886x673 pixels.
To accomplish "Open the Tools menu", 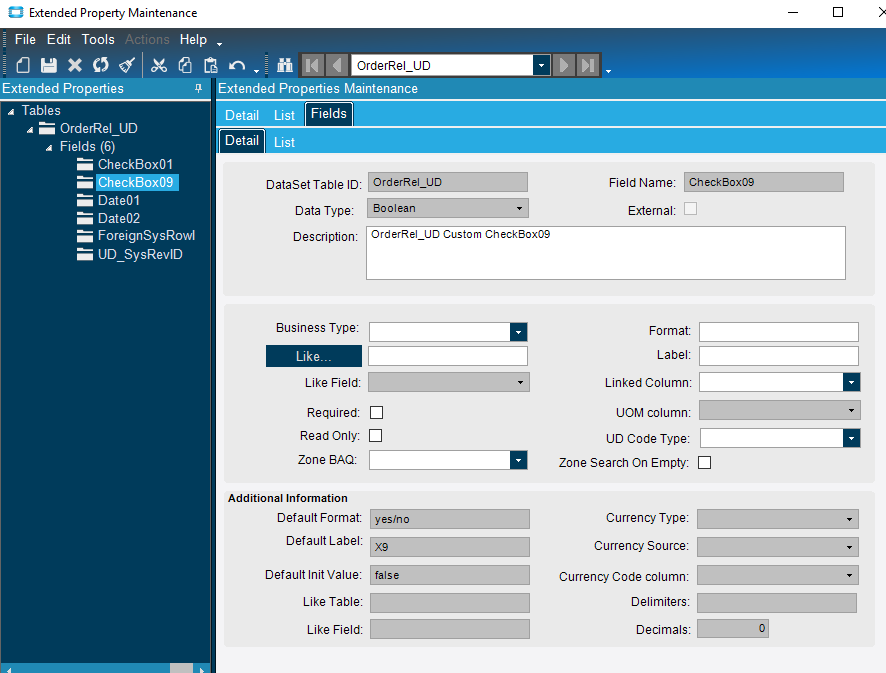I will pos(98,40).
